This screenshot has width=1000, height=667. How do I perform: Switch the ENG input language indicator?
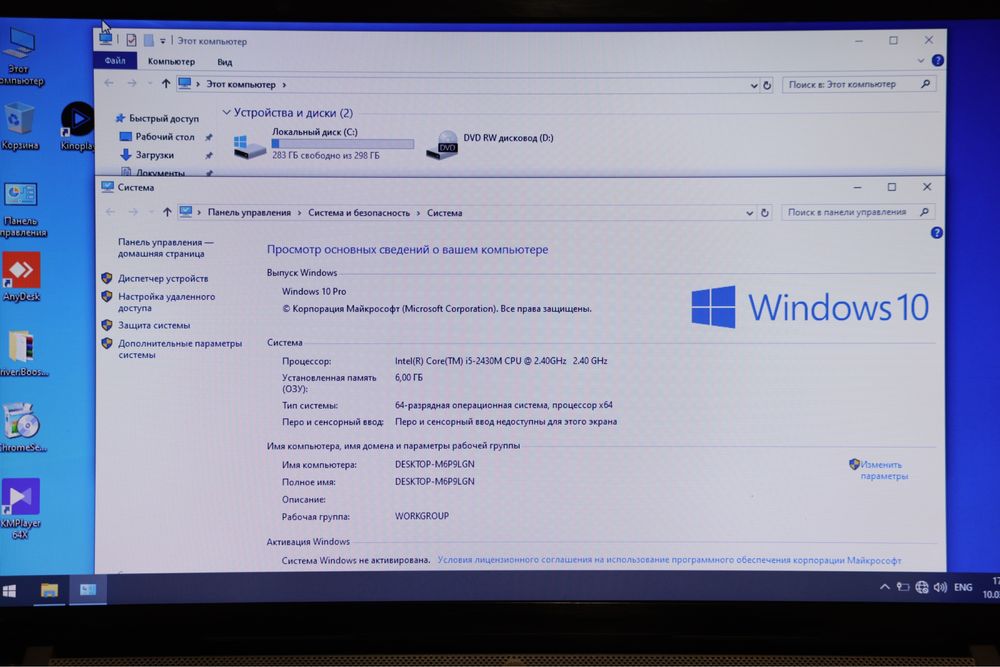(963, 587)
